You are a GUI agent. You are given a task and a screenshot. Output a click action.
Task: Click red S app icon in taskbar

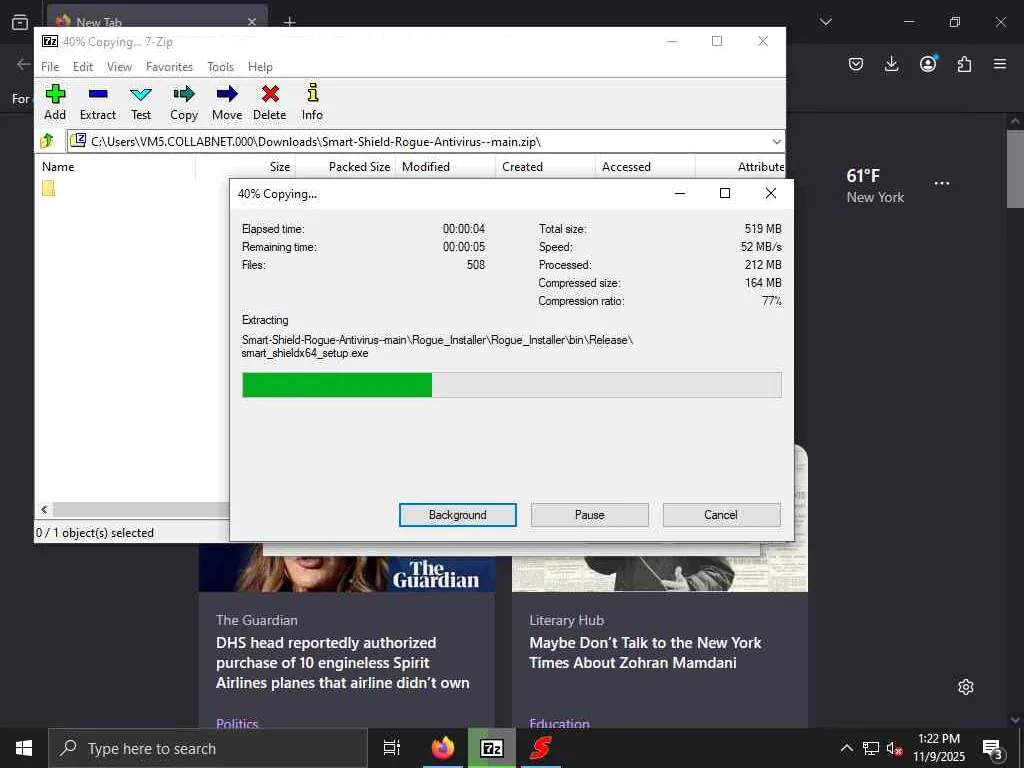click(541, 748)
